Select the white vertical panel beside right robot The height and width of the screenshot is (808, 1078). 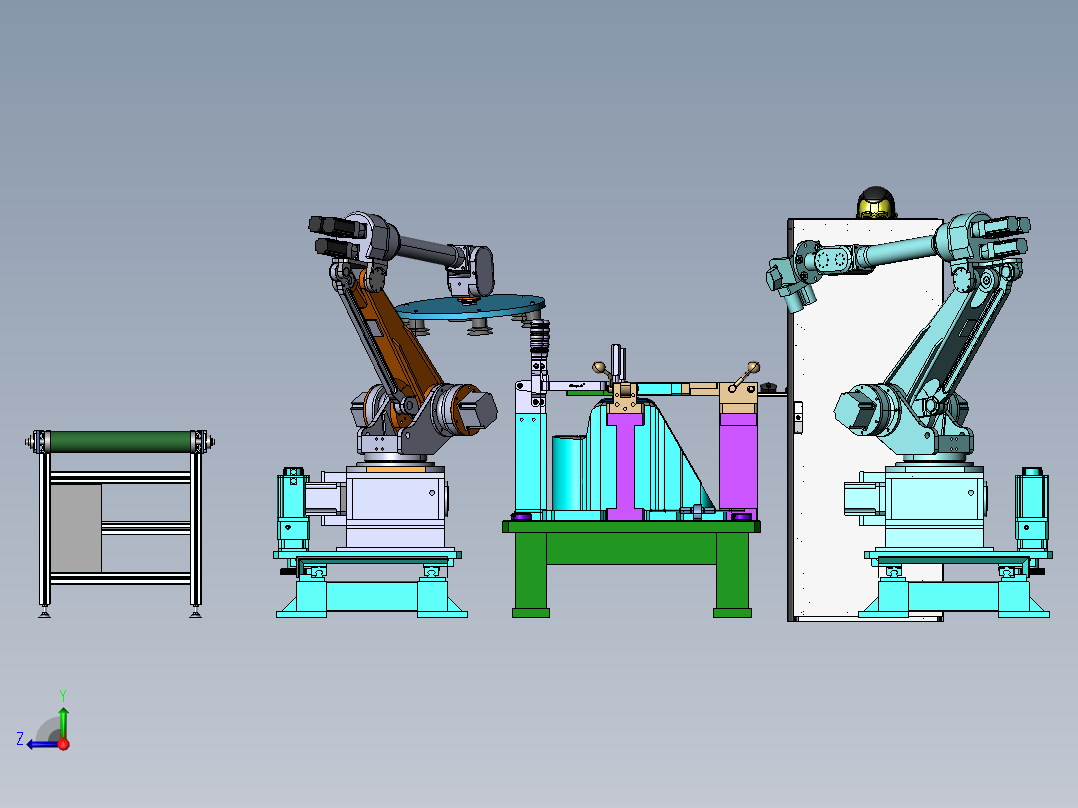[866, 419]
